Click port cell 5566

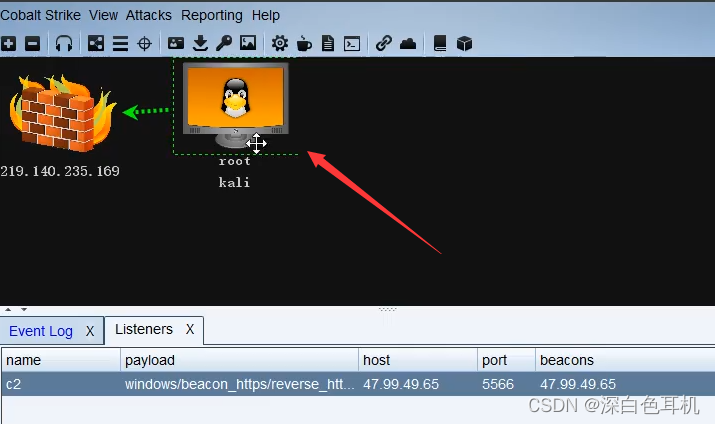pos(506,384)
